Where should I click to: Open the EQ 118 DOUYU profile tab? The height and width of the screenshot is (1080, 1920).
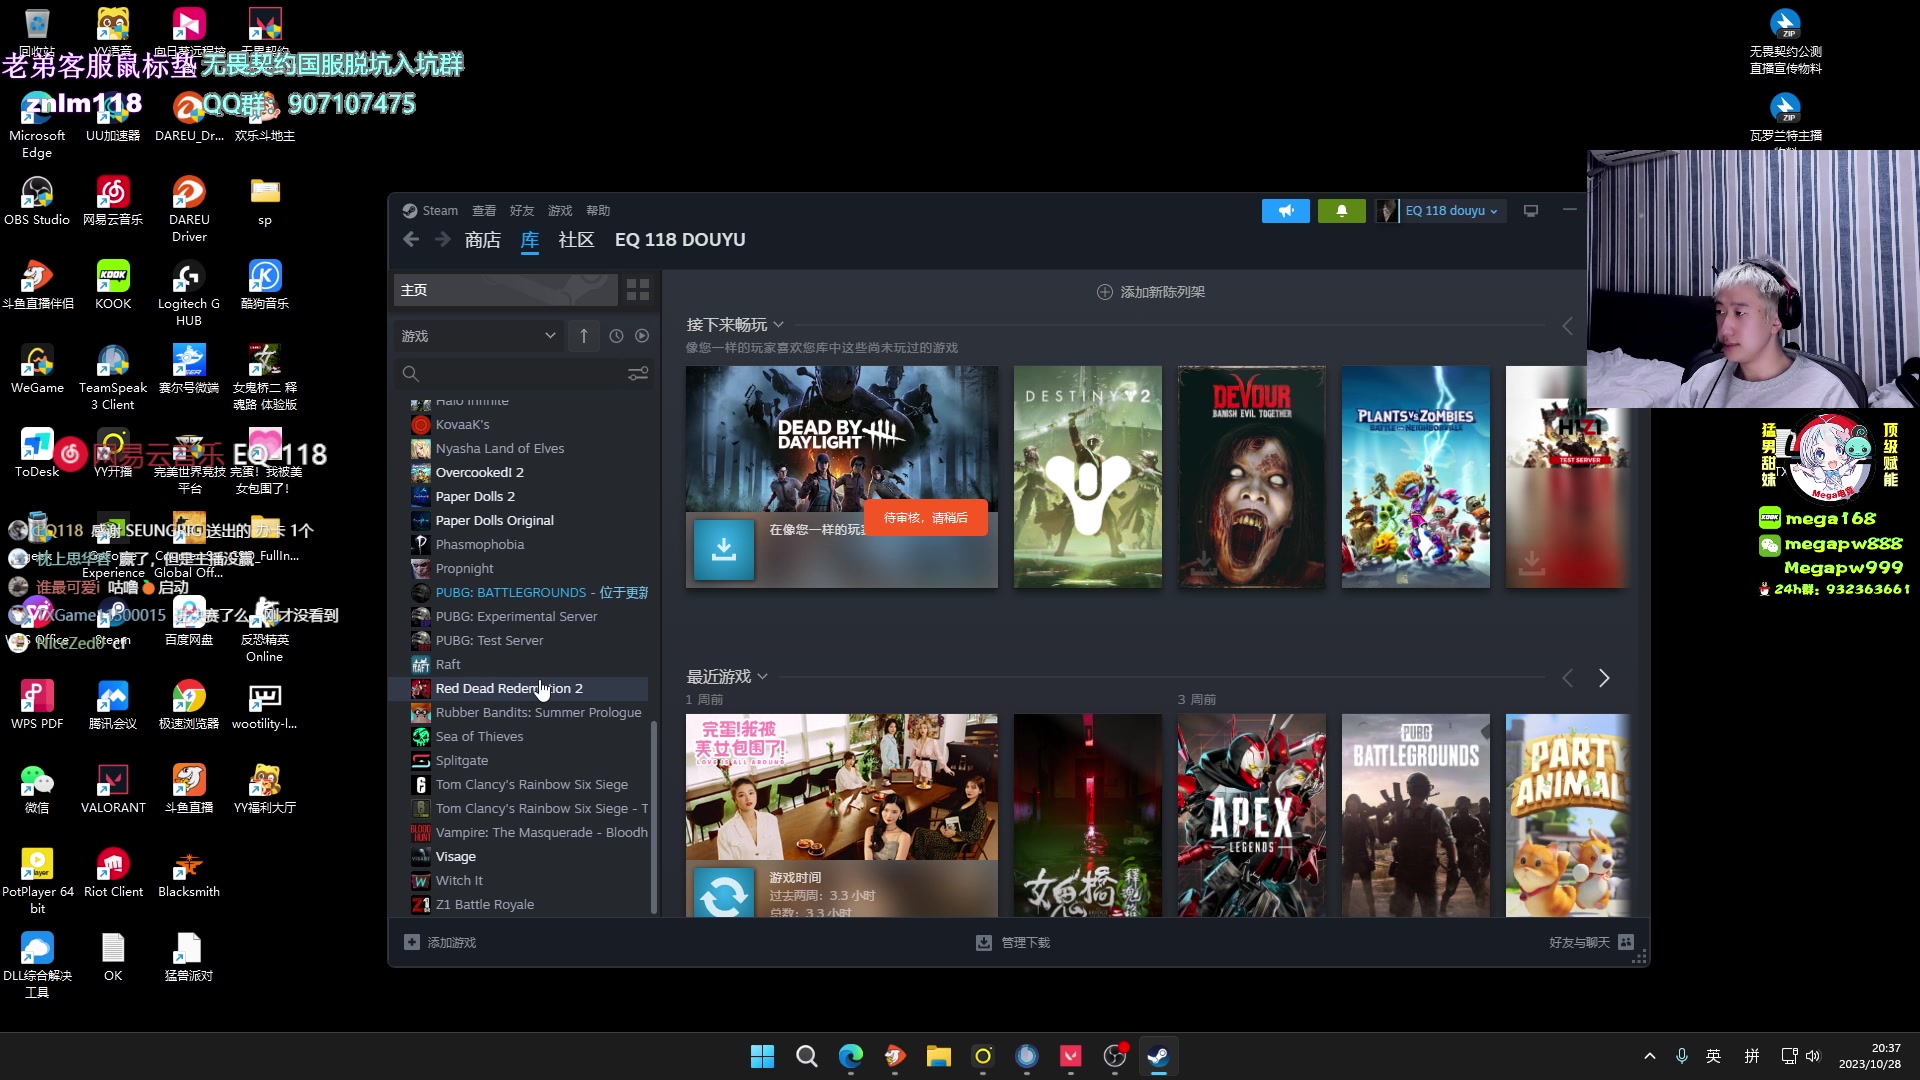(680, 240)
